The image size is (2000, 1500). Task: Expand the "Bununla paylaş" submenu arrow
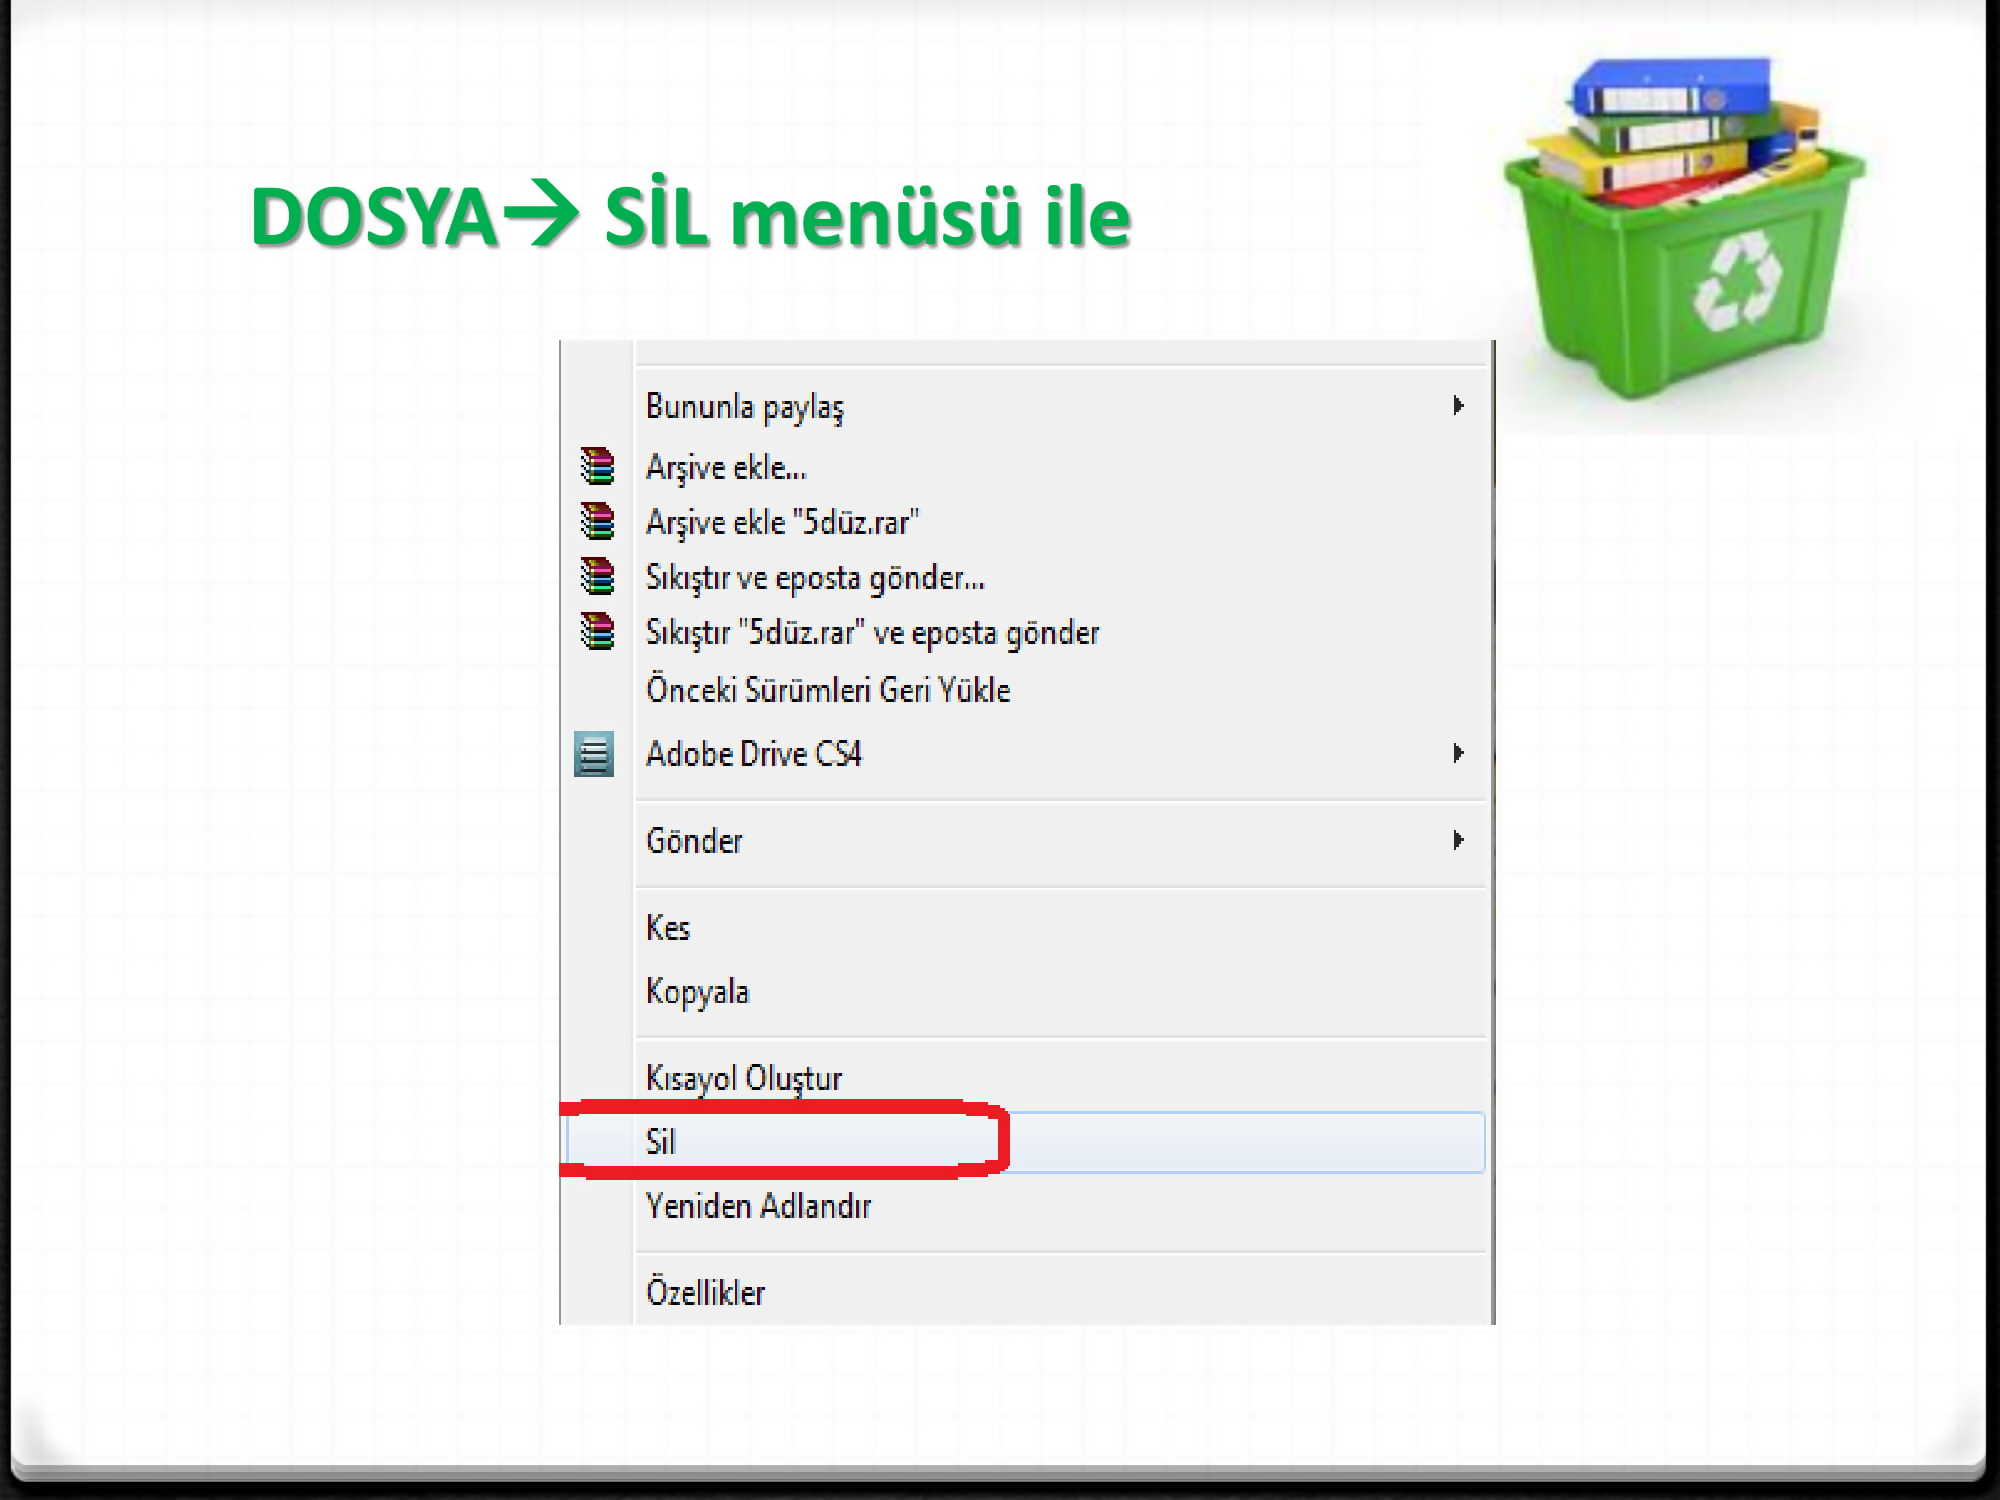tap(1459, 405)
